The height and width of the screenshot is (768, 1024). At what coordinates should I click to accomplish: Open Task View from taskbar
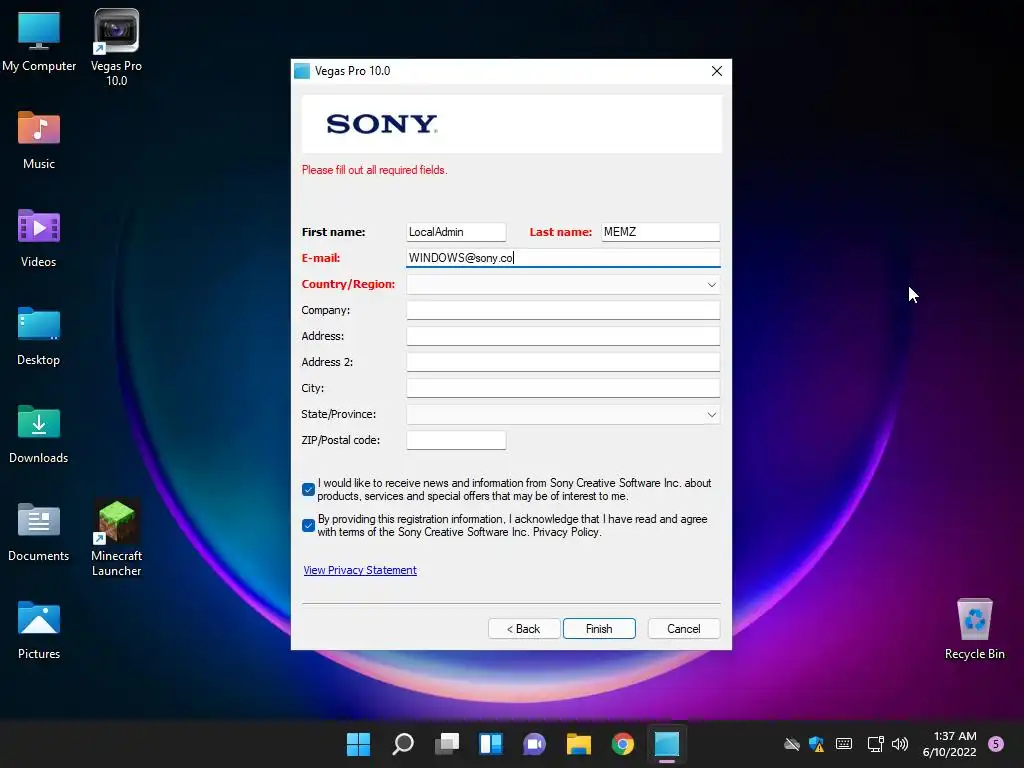click(447, 744)
